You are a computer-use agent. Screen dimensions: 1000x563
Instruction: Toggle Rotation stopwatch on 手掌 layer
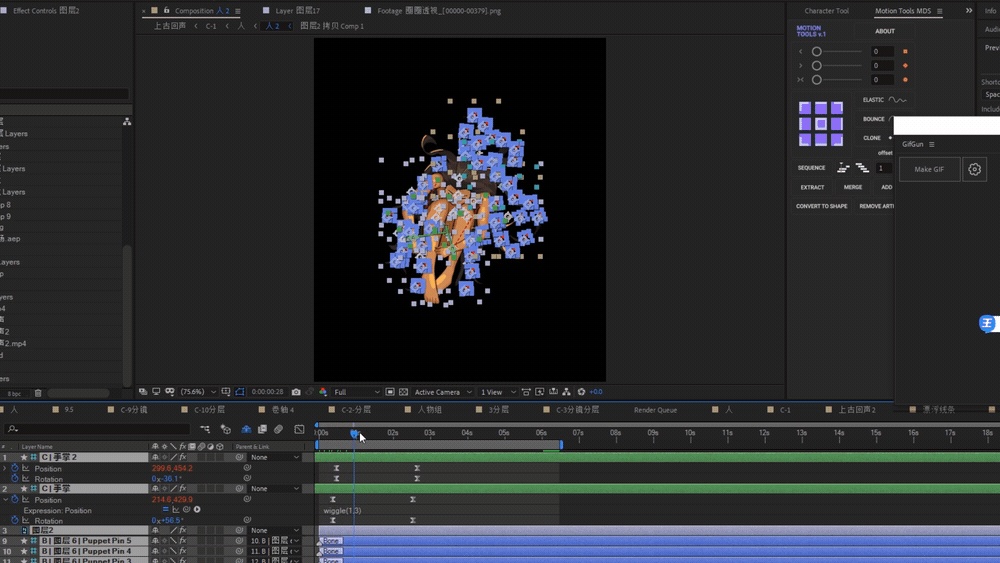15,520
